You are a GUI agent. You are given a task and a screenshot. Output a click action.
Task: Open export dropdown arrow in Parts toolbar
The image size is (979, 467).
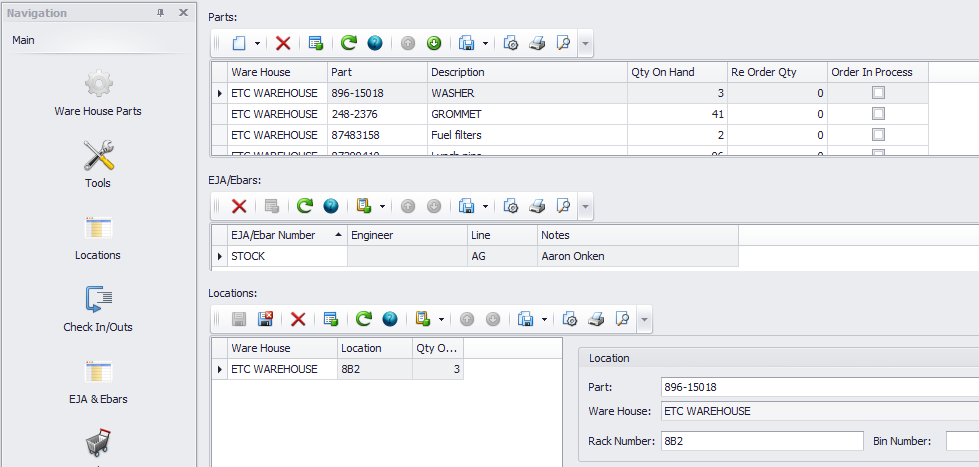point(485,43)
